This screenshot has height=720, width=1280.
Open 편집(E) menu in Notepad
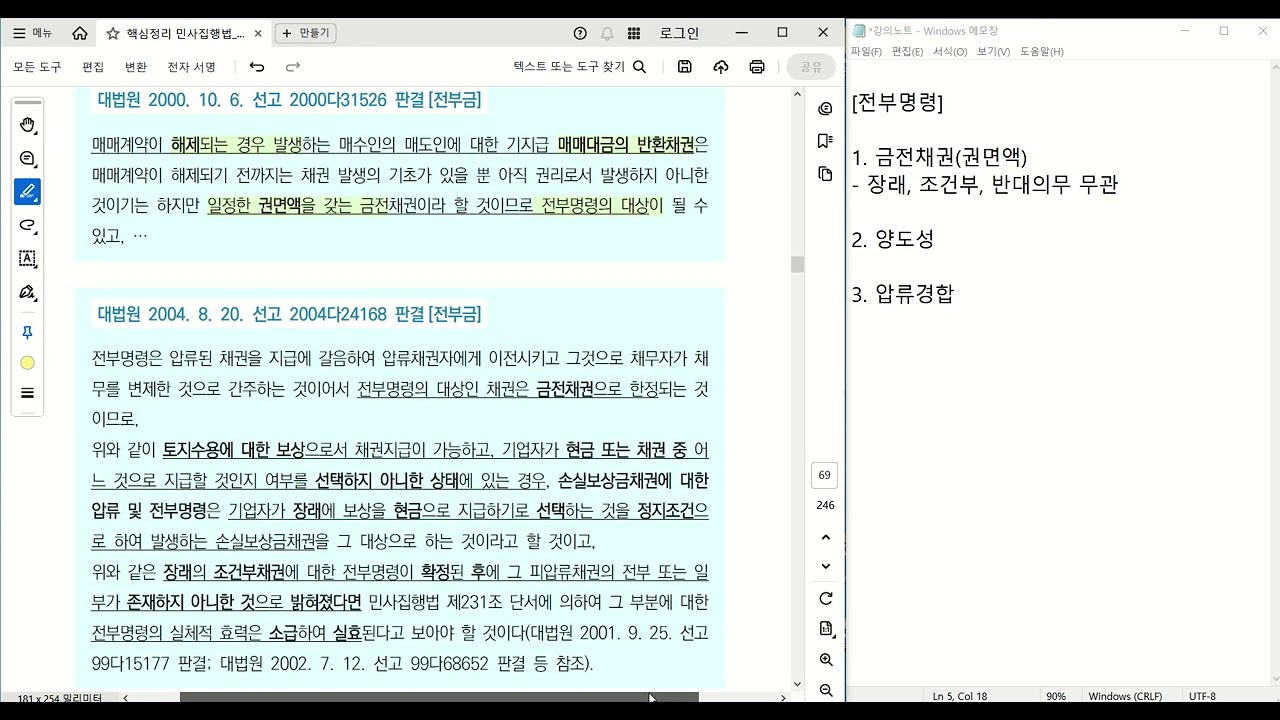tap(907, 51)
